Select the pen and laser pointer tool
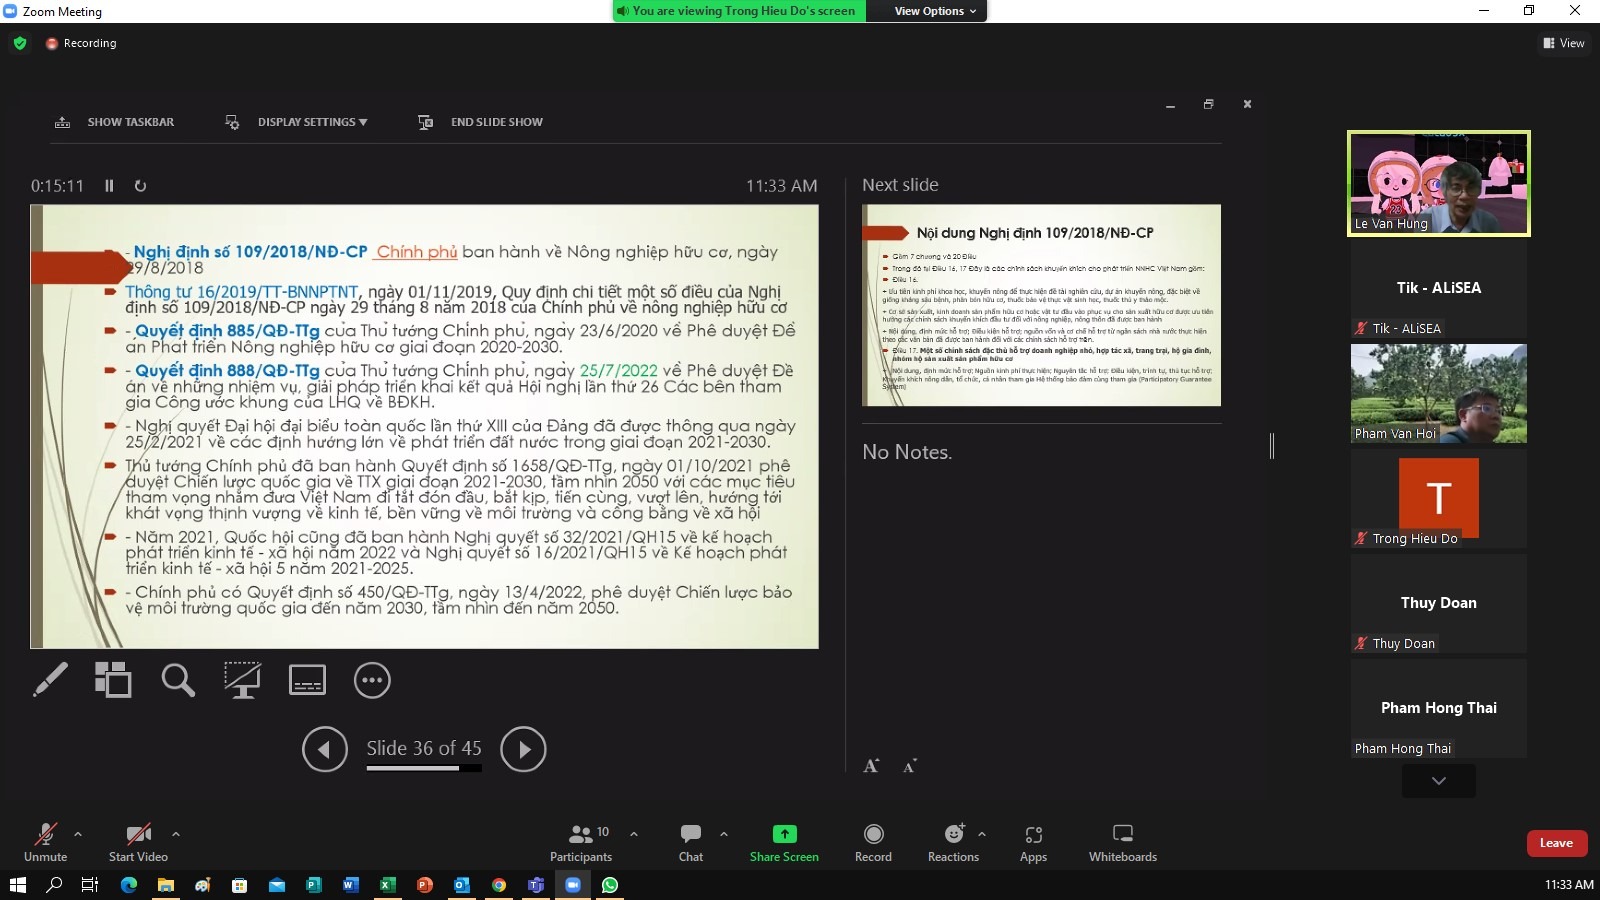This screenshot has width=1600, height=900. tap(50, 680)
